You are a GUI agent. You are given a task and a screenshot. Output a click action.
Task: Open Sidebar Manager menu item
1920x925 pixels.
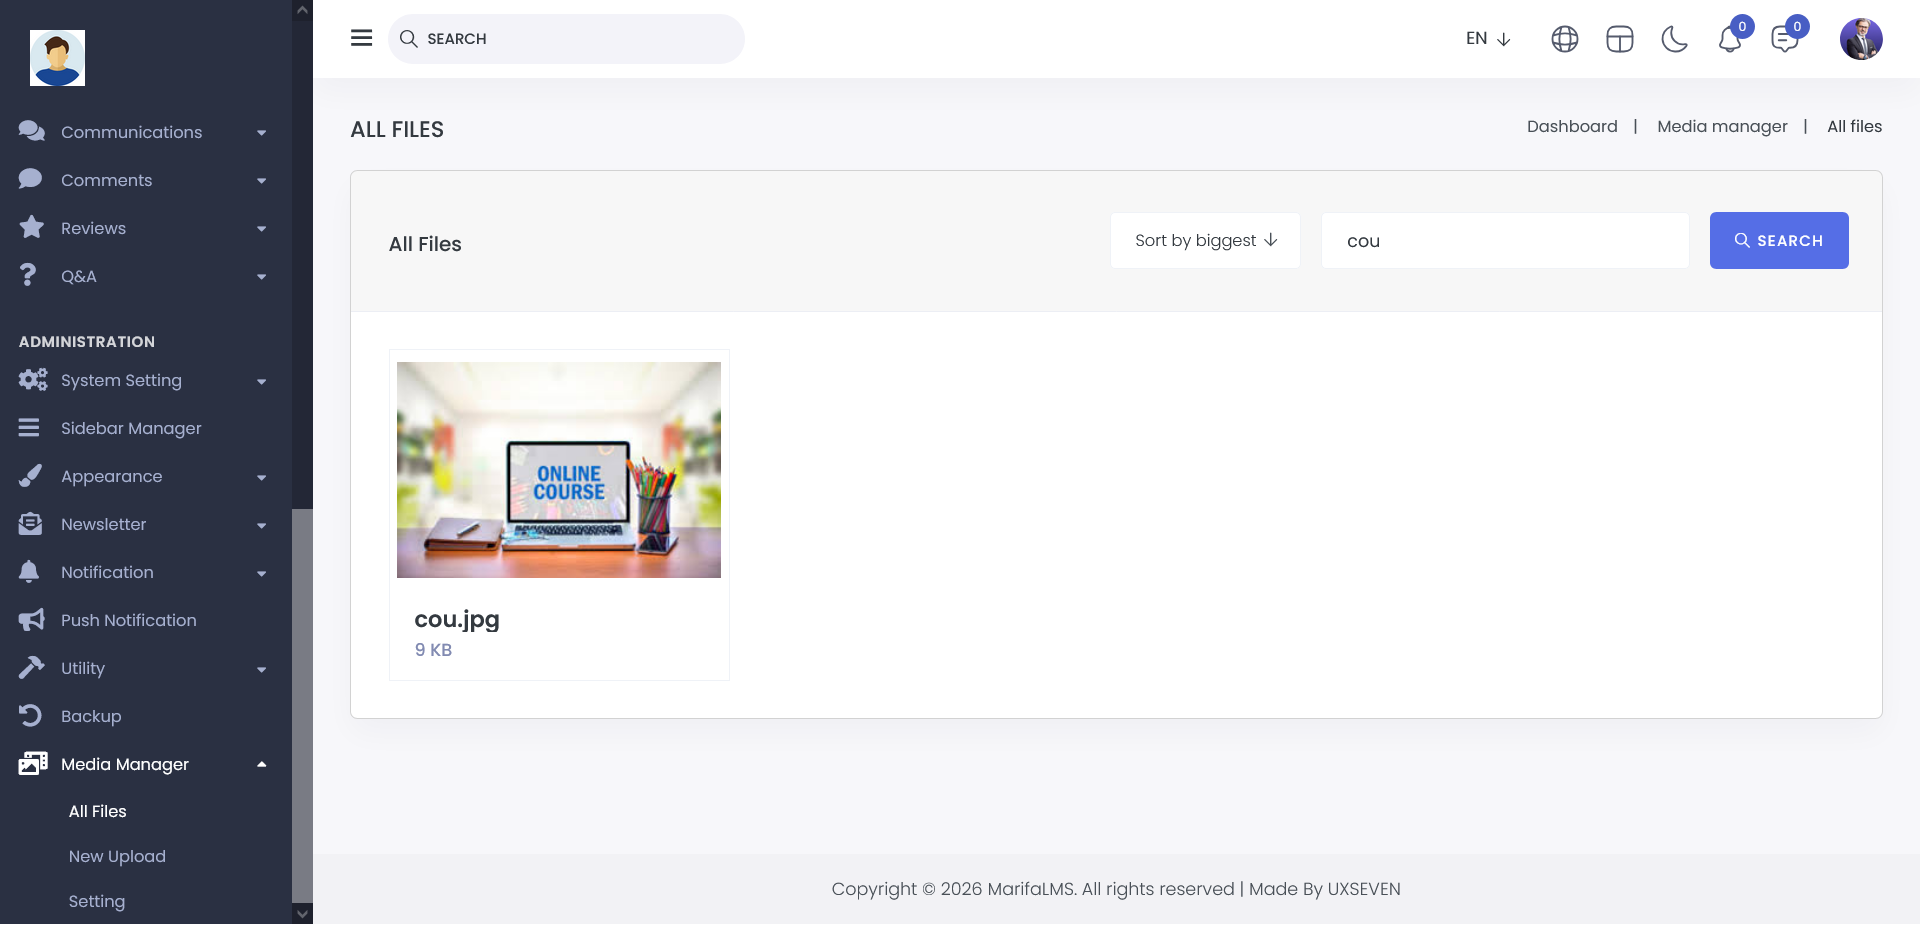[x=131, y=428]
